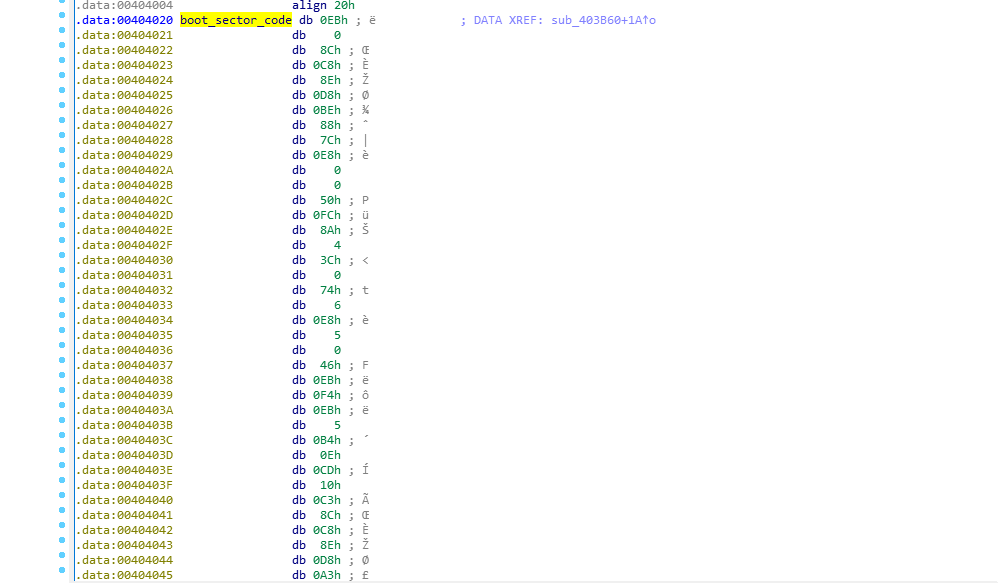Click address .data:00404029
The image size is (999, 583).
(124, 155)
